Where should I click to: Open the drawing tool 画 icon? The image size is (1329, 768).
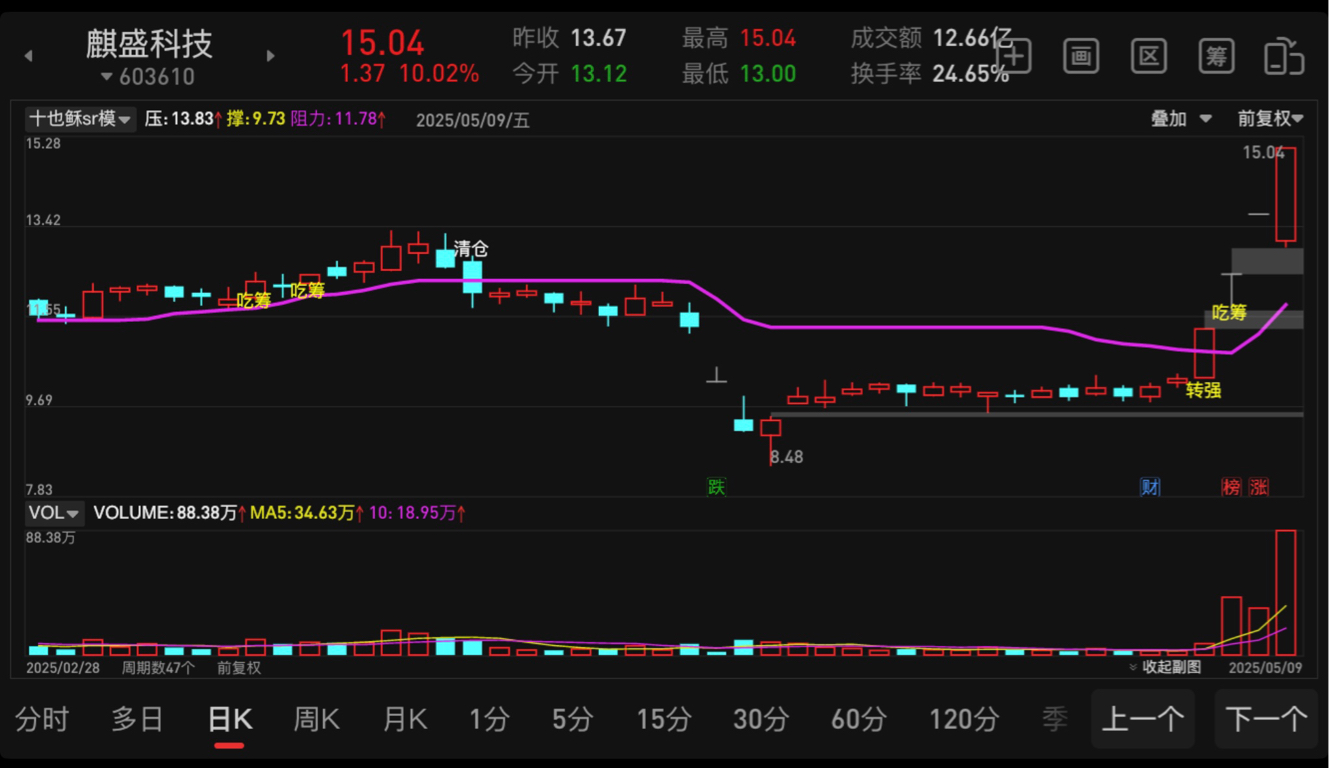point(1081,56)
